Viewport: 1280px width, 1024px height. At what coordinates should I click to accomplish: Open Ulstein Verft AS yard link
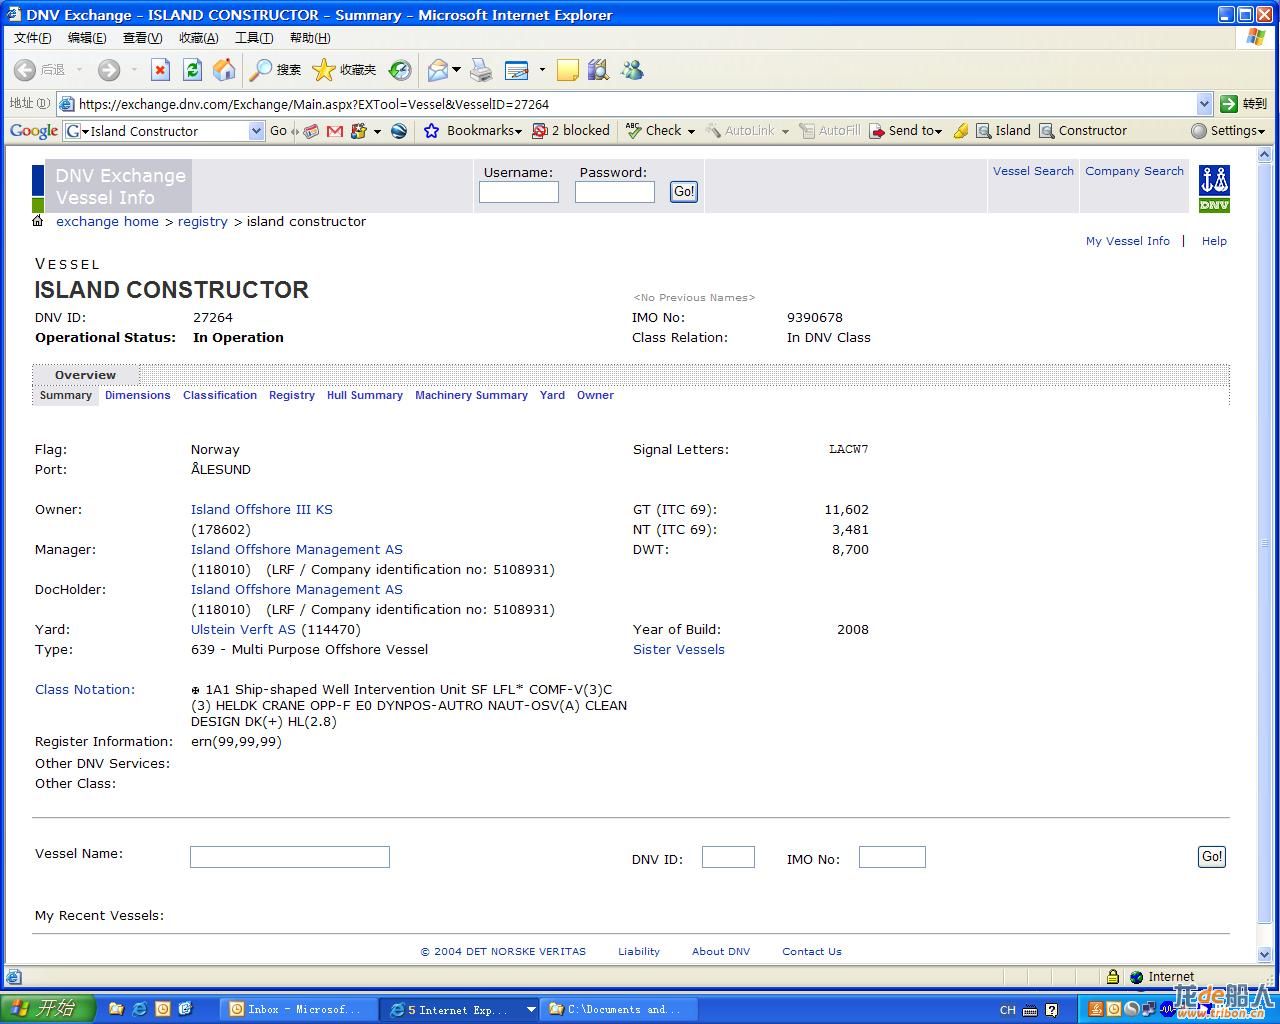(243, 629)
